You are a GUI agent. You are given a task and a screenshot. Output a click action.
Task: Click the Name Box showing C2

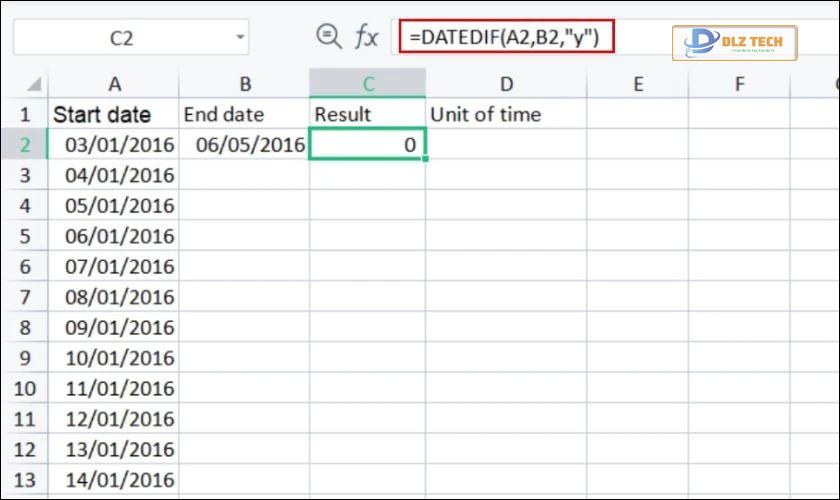[131, 38]
